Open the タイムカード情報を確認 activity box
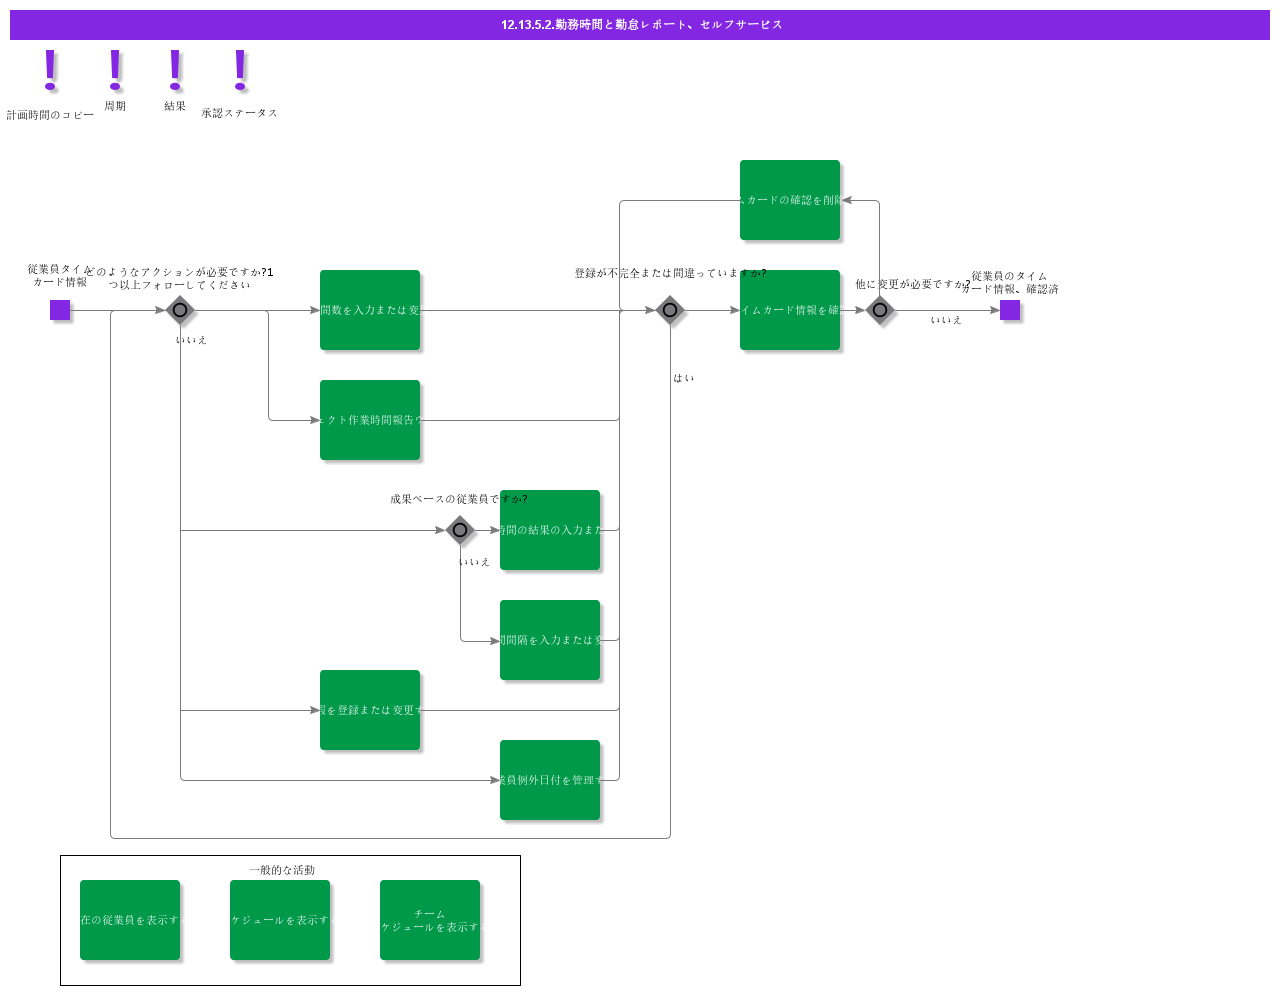This screenshot has width=1280, height=995. coord(790,310)
